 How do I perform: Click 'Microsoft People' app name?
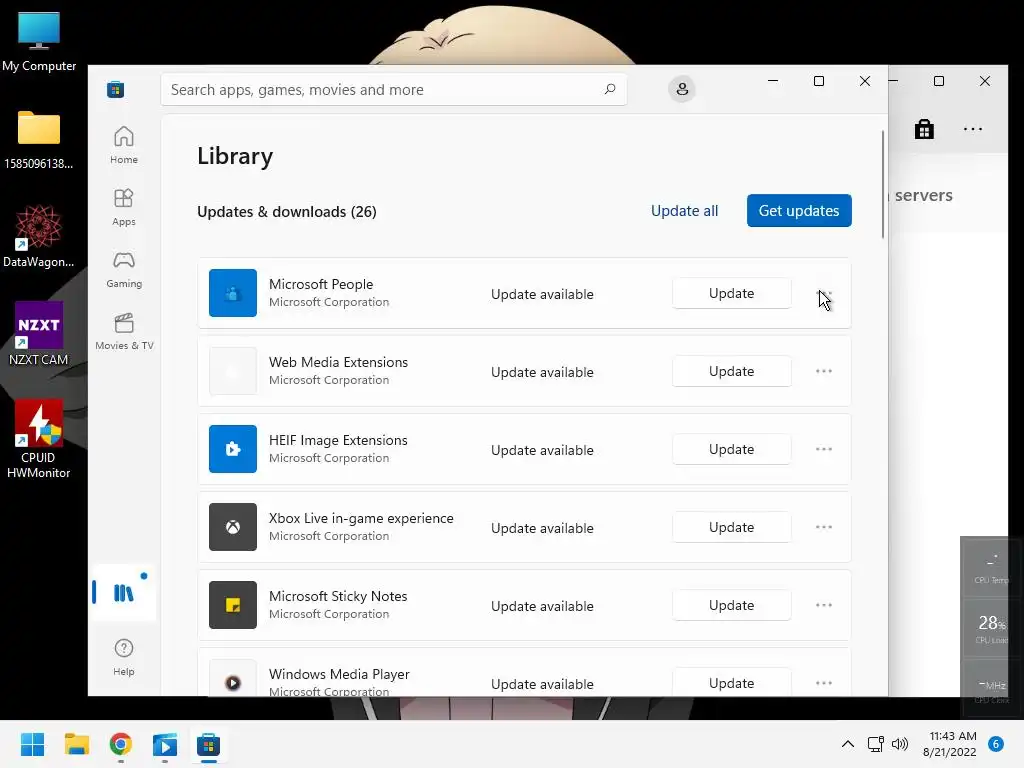click(321, 284)
